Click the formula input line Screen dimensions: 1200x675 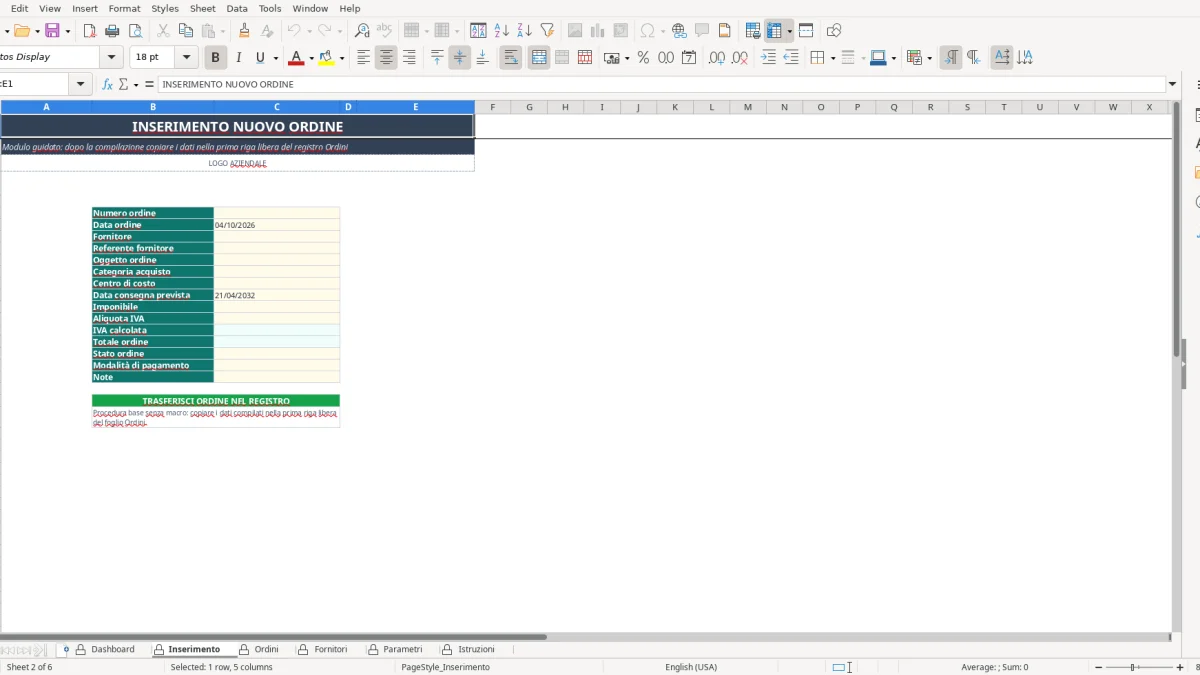click(x=662, y=85)
